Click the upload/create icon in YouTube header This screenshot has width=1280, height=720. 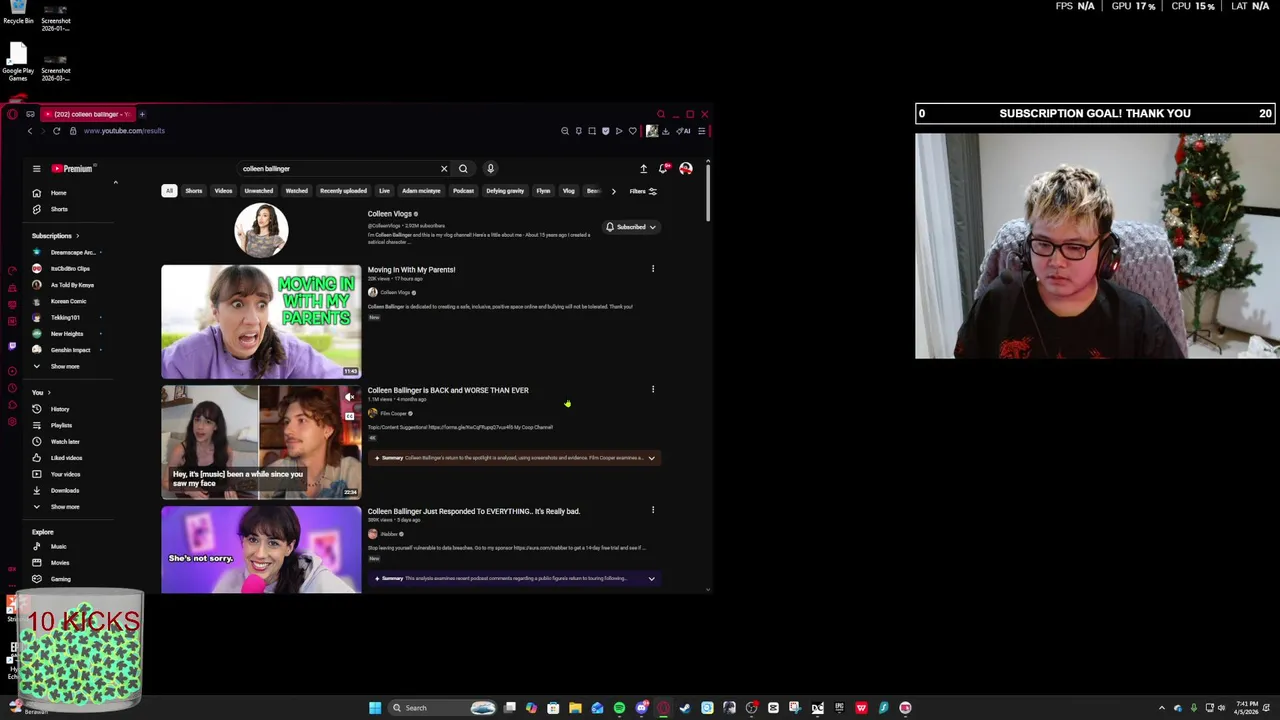click(643, 169)
